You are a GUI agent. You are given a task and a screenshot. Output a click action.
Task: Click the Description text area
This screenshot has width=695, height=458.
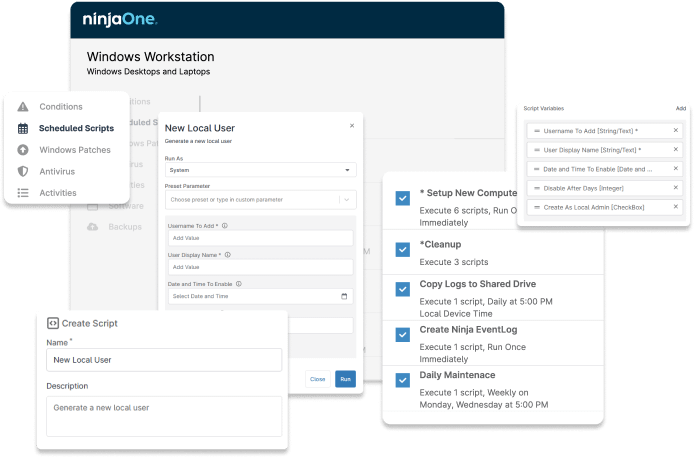[x=164, y=416]
